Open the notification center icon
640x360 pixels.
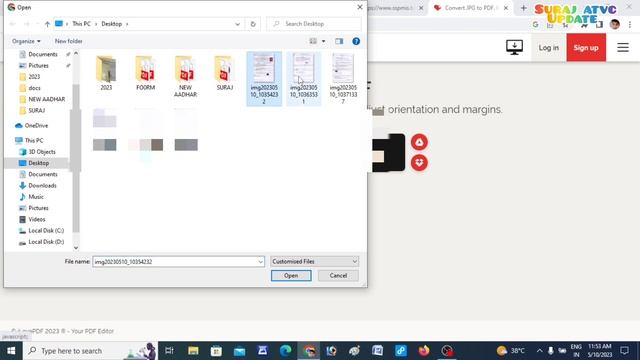click(624, 351)
